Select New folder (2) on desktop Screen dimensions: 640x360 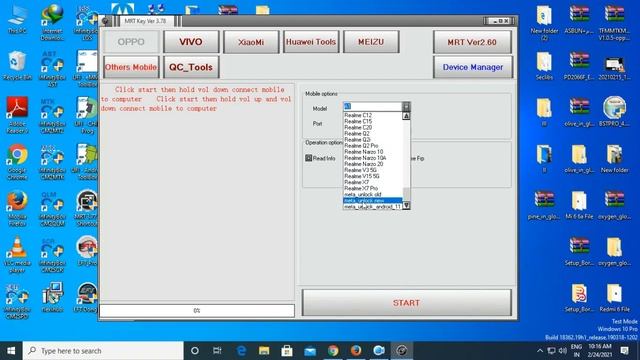544,23
